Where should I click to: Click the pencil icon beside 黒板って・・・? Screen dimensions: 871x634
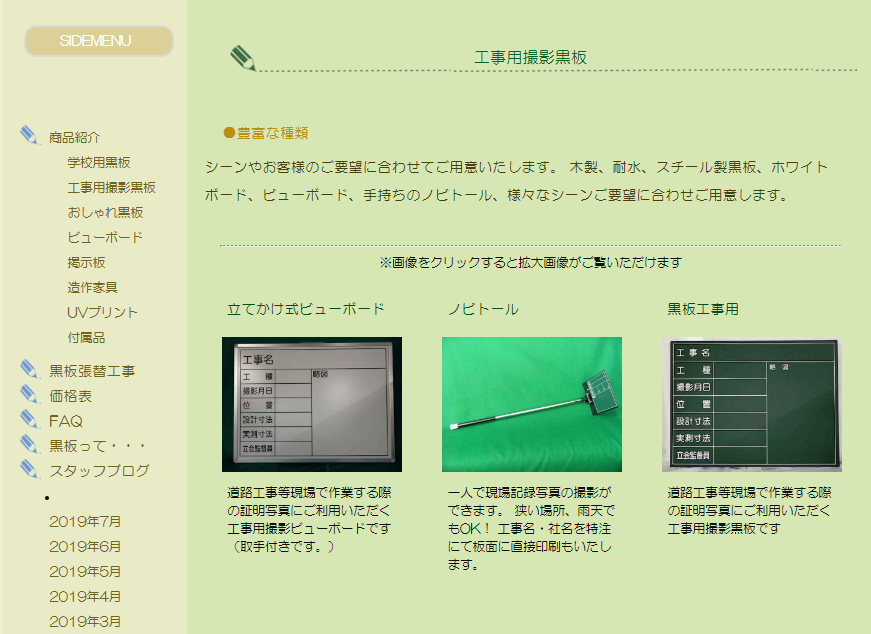point(29,444)
